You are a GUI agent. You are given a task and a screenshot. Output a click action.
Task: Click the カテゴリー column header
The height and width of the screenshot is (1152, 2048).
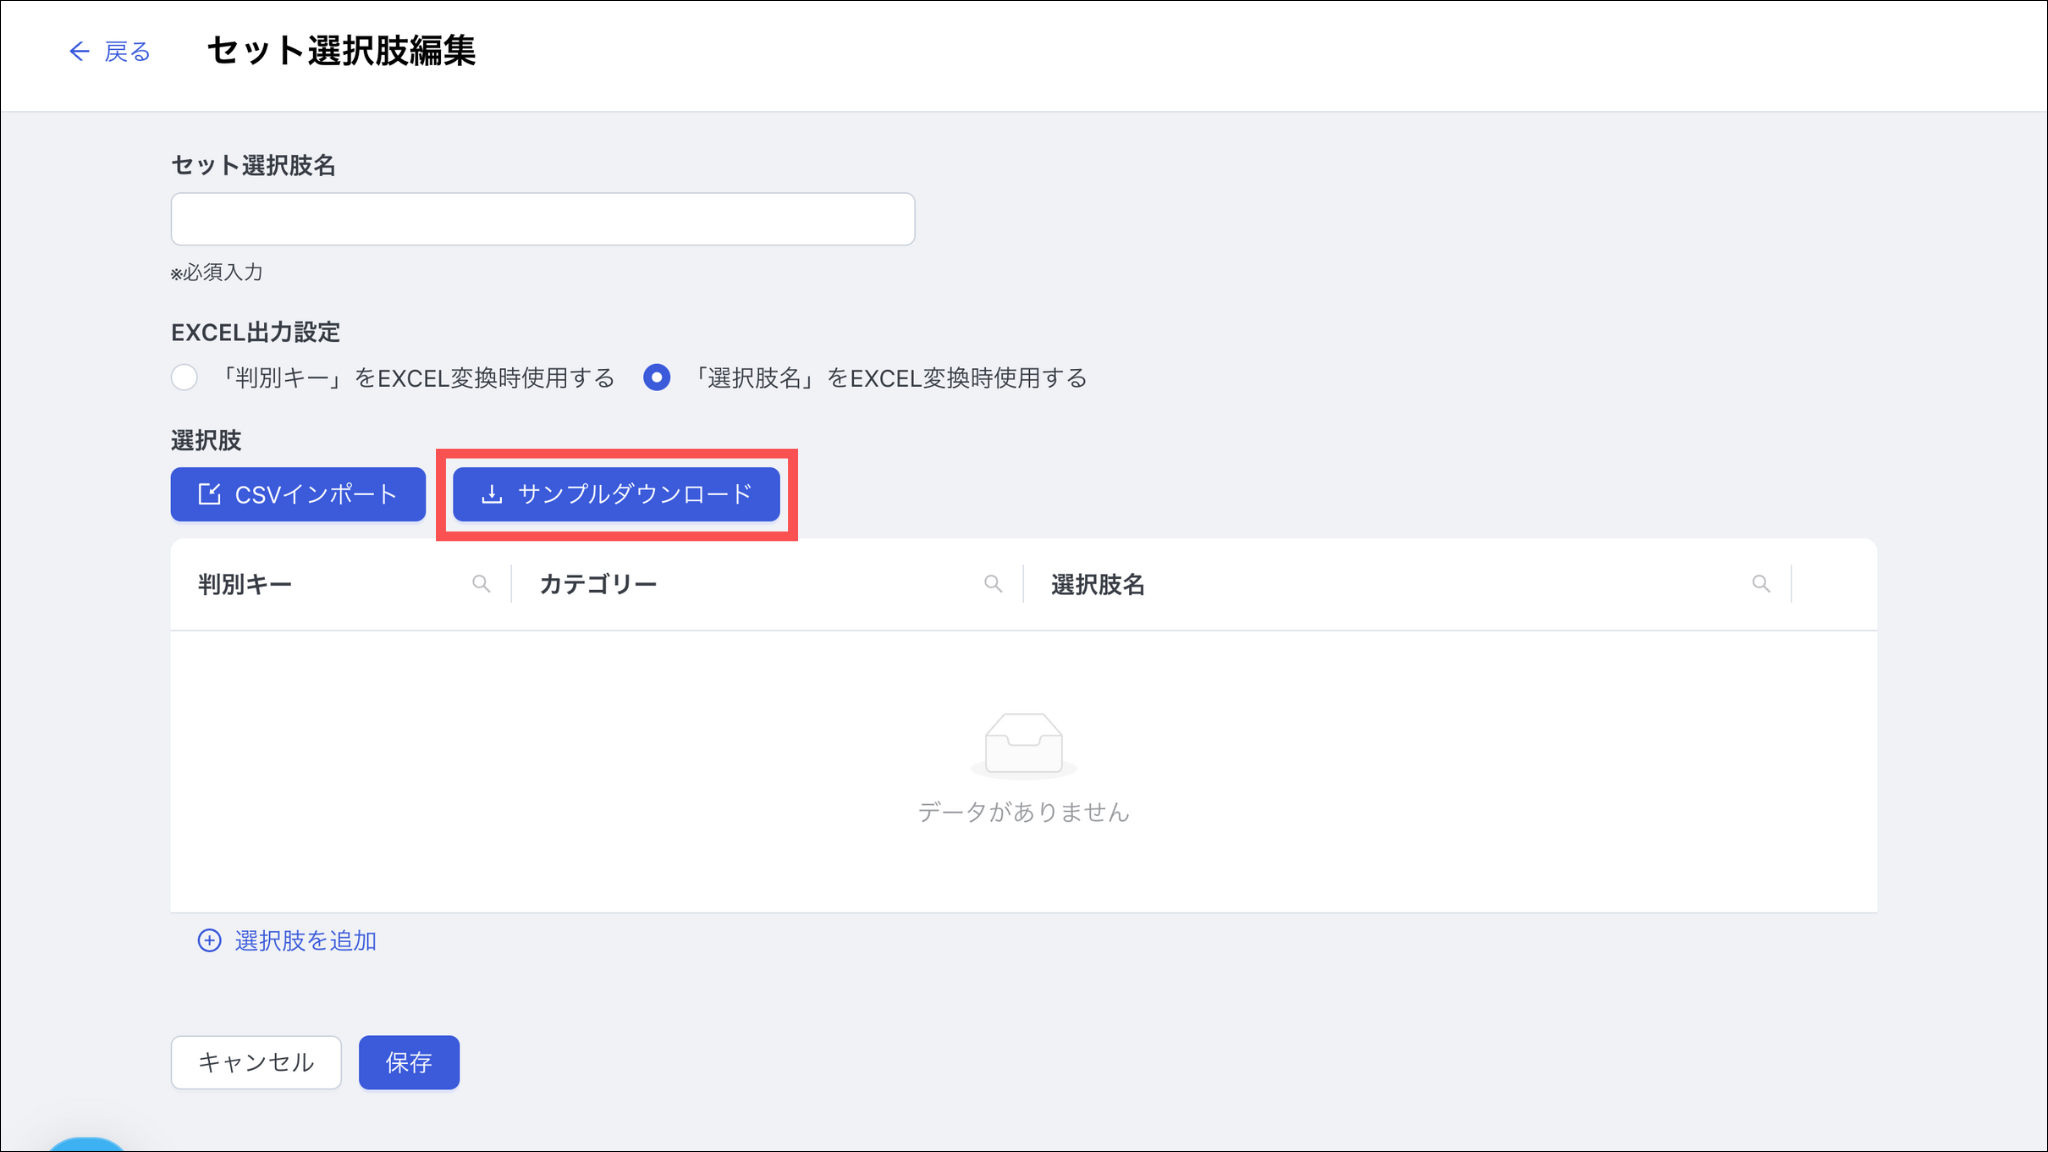(x=598, y=584)
